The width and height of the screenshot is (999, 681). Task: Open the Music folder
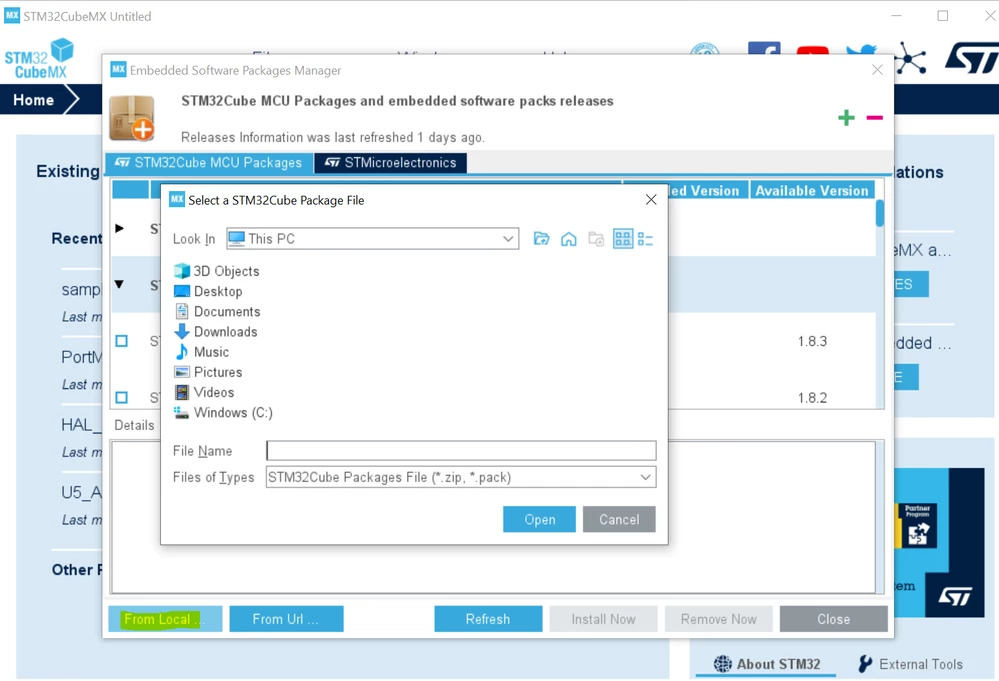point(201,352)
